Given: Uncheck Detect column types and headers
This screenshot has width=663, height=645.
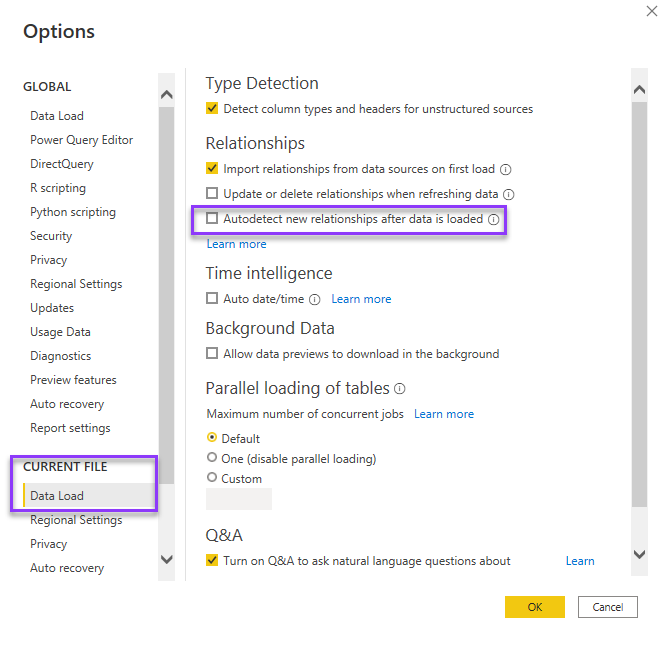Looking at the screenshot, I should pos(212,109).
